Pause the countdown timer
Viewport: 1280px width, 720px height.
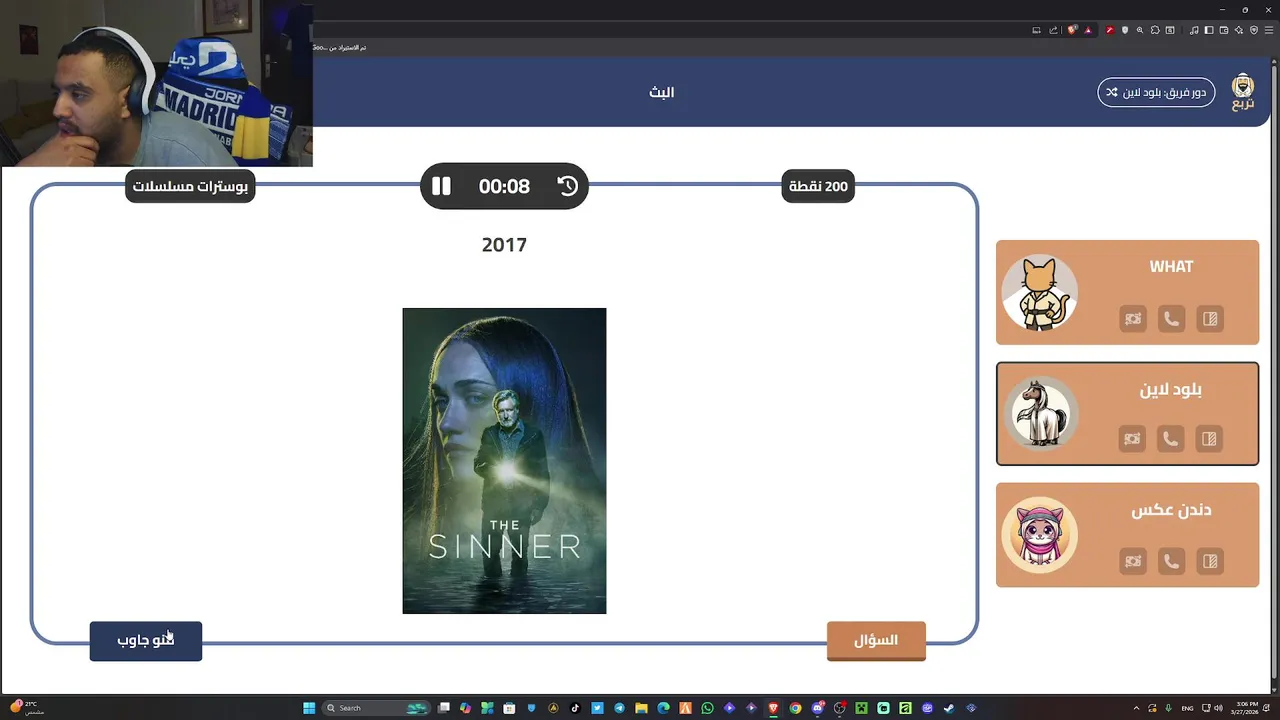coord(441,186)
